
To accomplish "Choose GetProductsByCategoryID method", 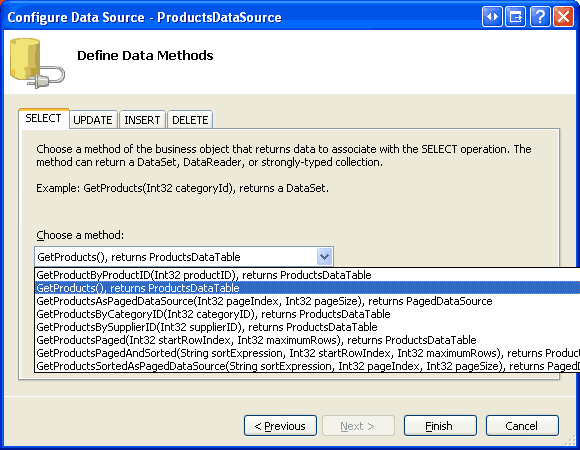I will pos(307,314).
